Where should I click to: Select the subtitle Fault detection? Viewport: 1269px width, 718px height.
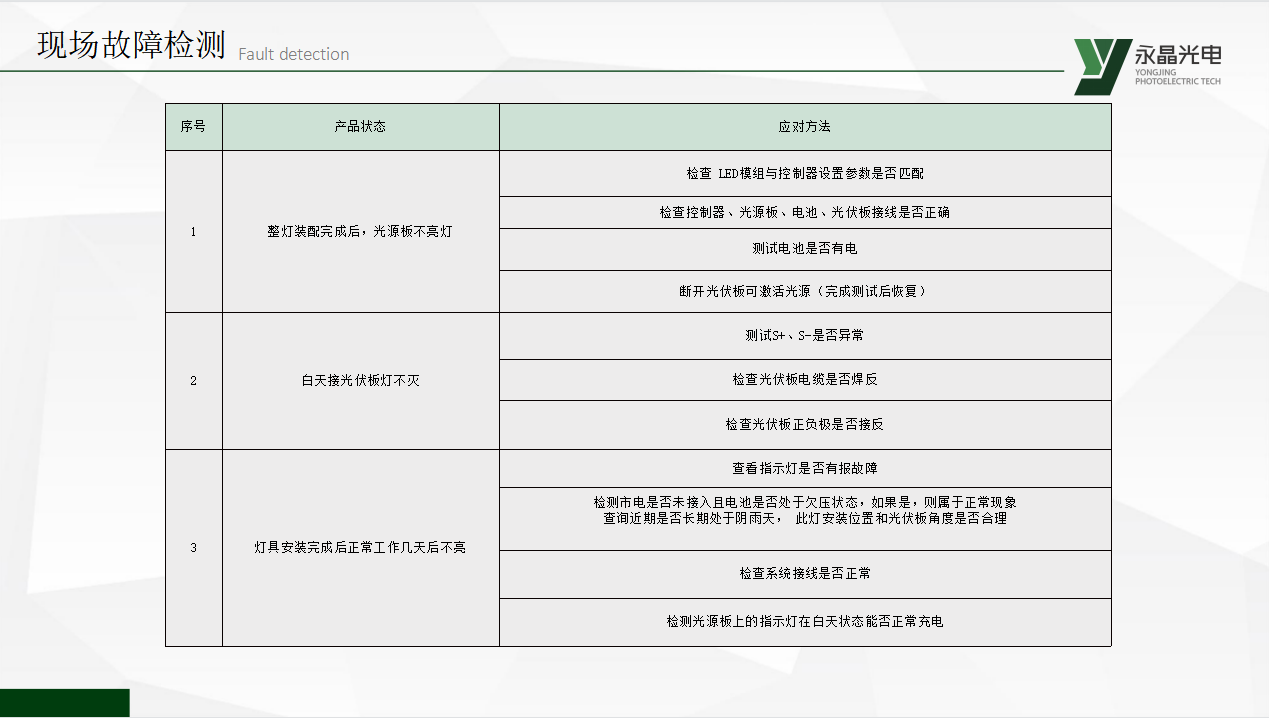pyautogui.click(x=294, y=54)
